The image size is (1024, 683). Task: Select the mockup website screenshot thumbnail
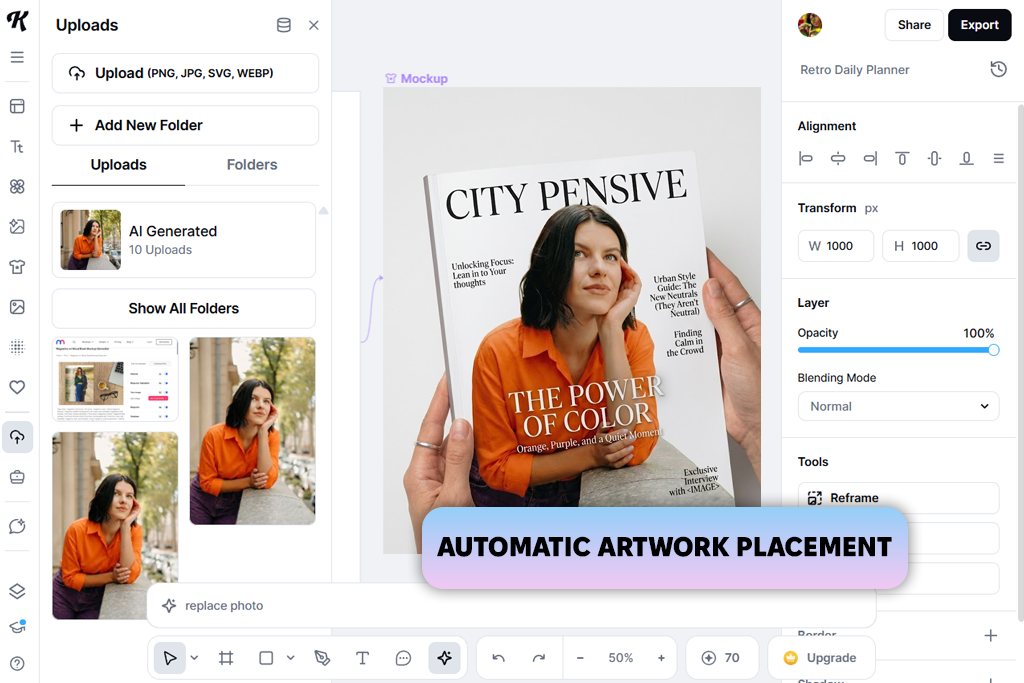(x=115, y=379)
